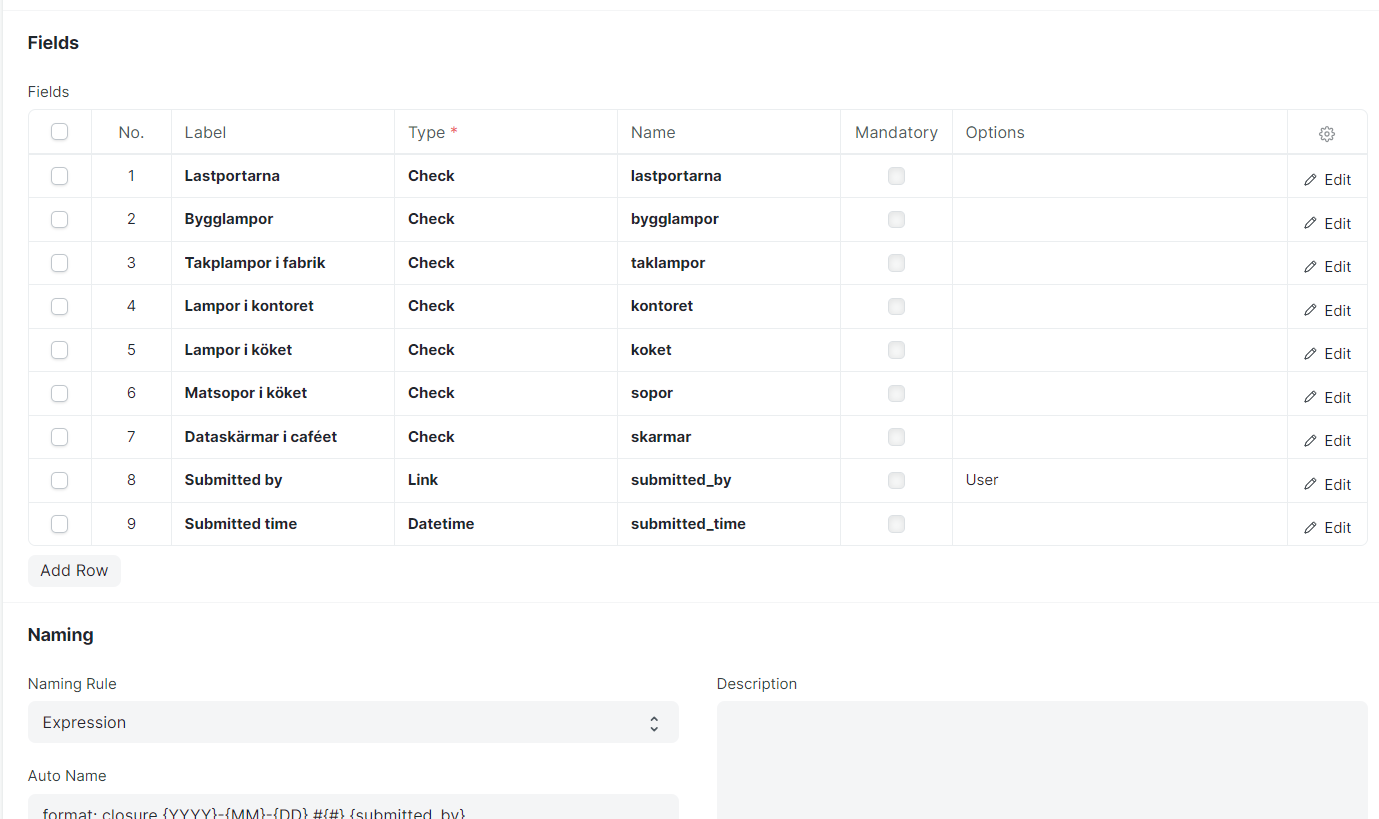Click the Auto Name input field
Screen dimensions: 1379x819
click(353, 808)
